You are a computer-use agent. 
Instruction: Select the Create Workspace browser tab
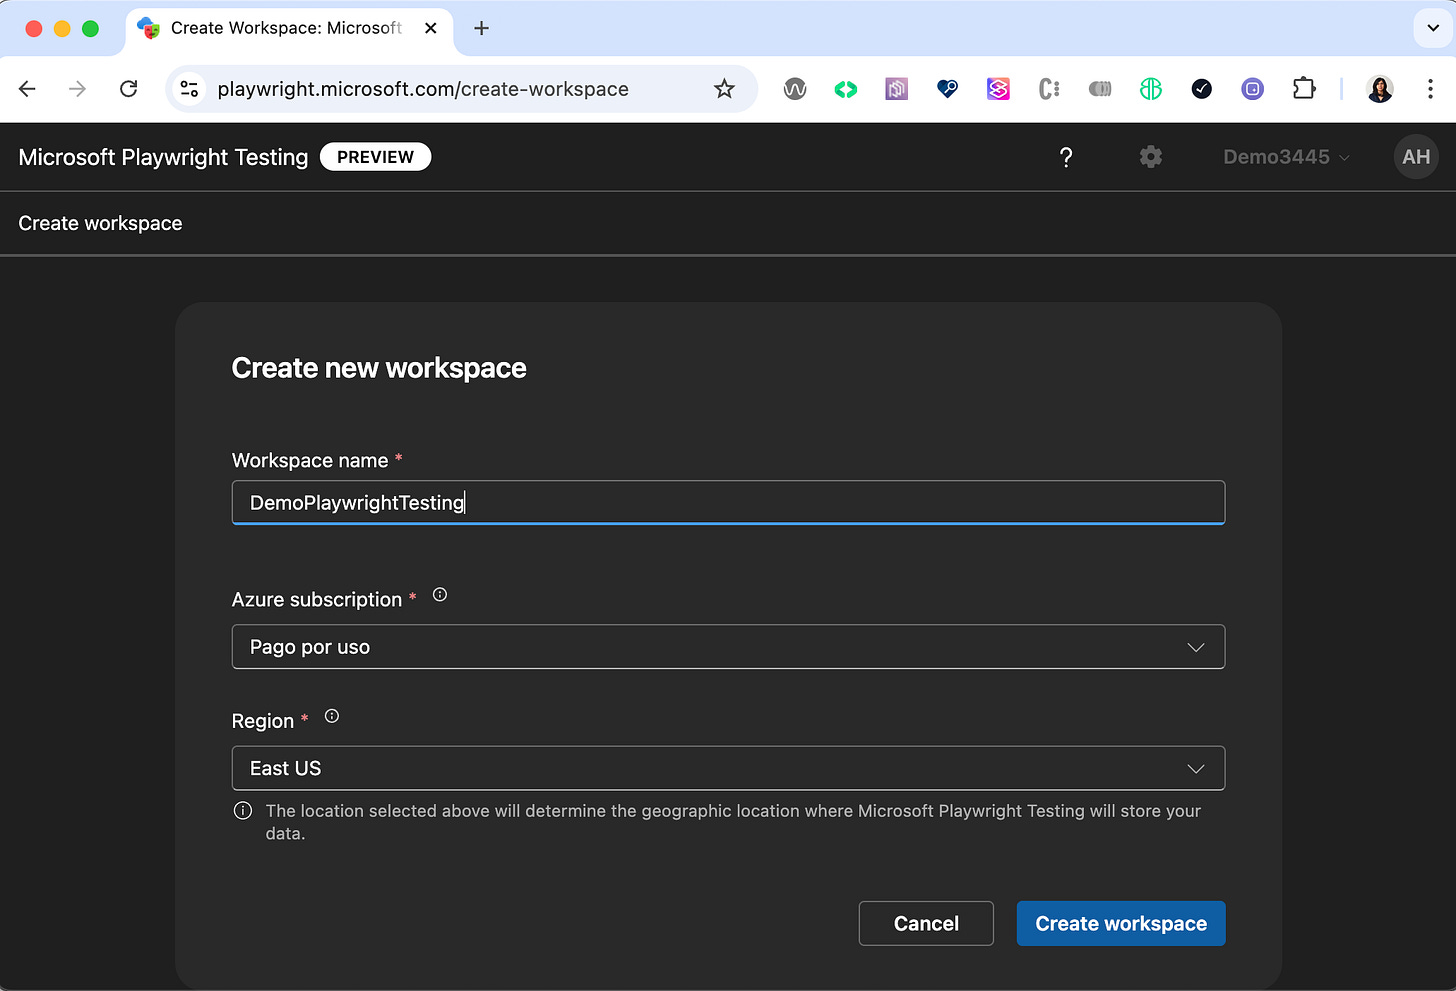pos(289,28)
